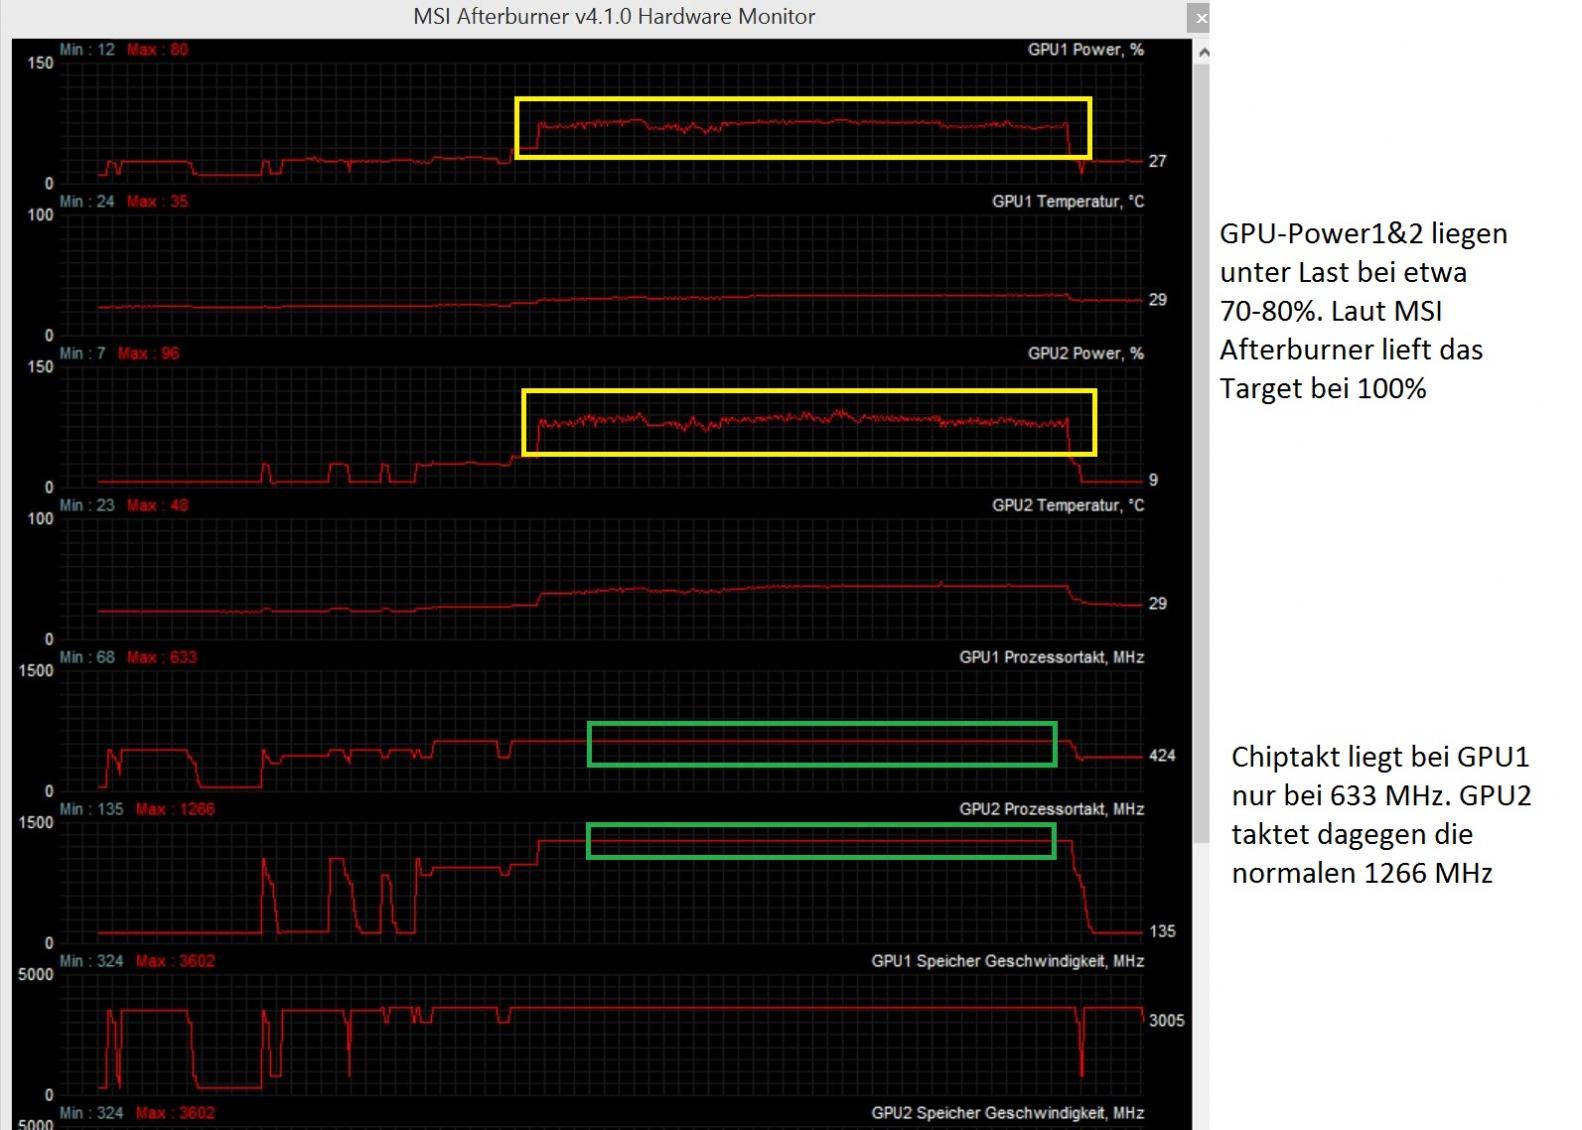Click the 'GPU1 Prozessortakt, MHz' graph label

[1051, 657]
